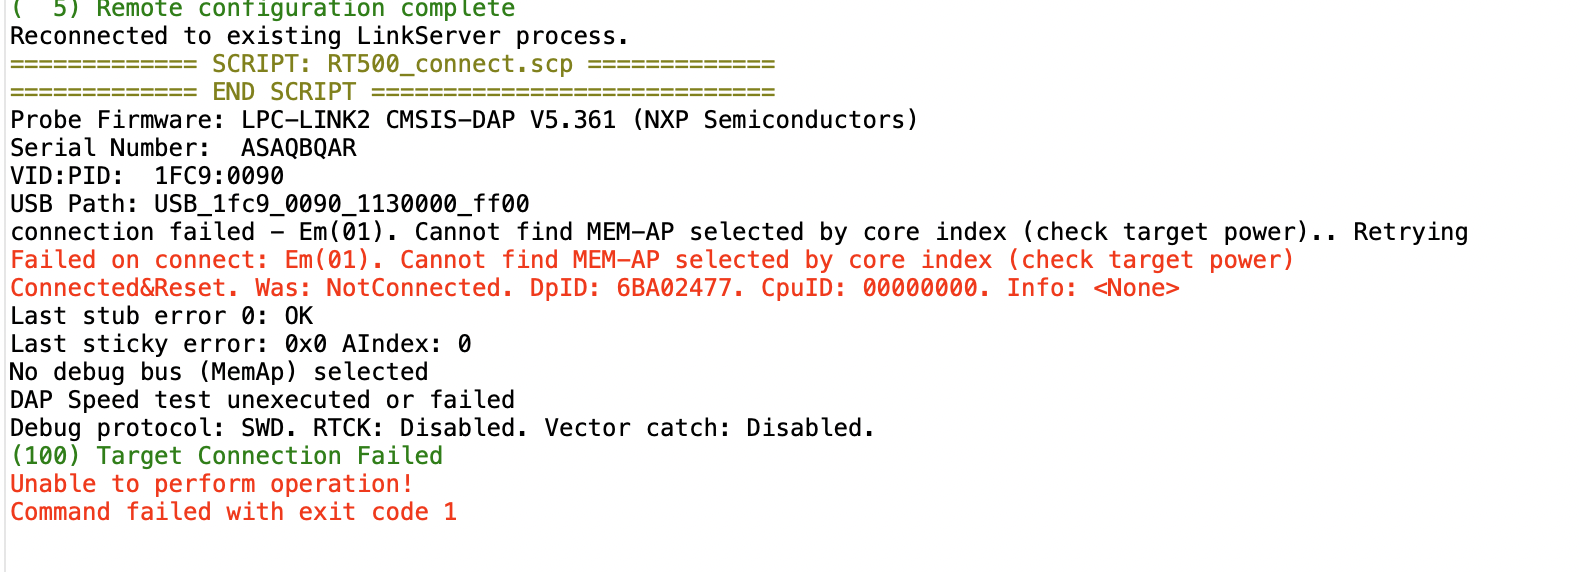Click the RT500_connect.scp script name
The height and width of the screenshot is (572, 1580).
449,65
